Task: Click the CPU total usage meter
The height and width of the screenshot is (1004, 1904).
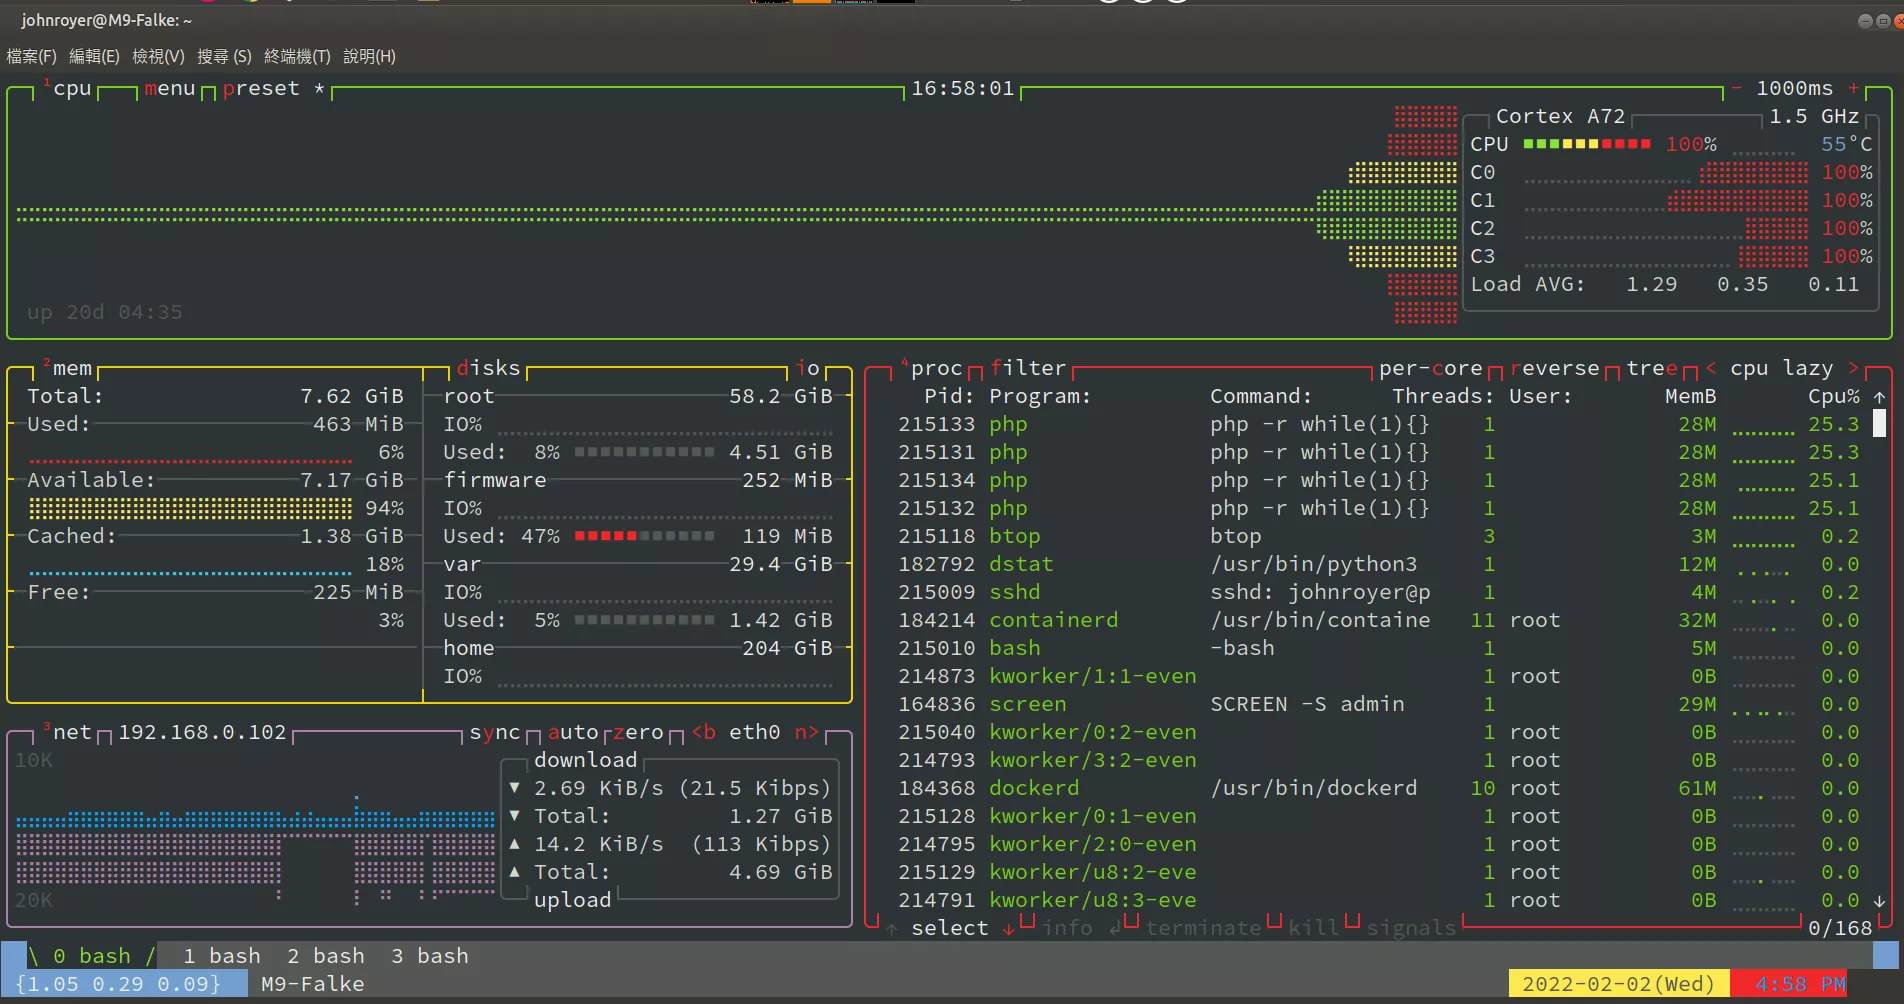Action: [1586, 144]
